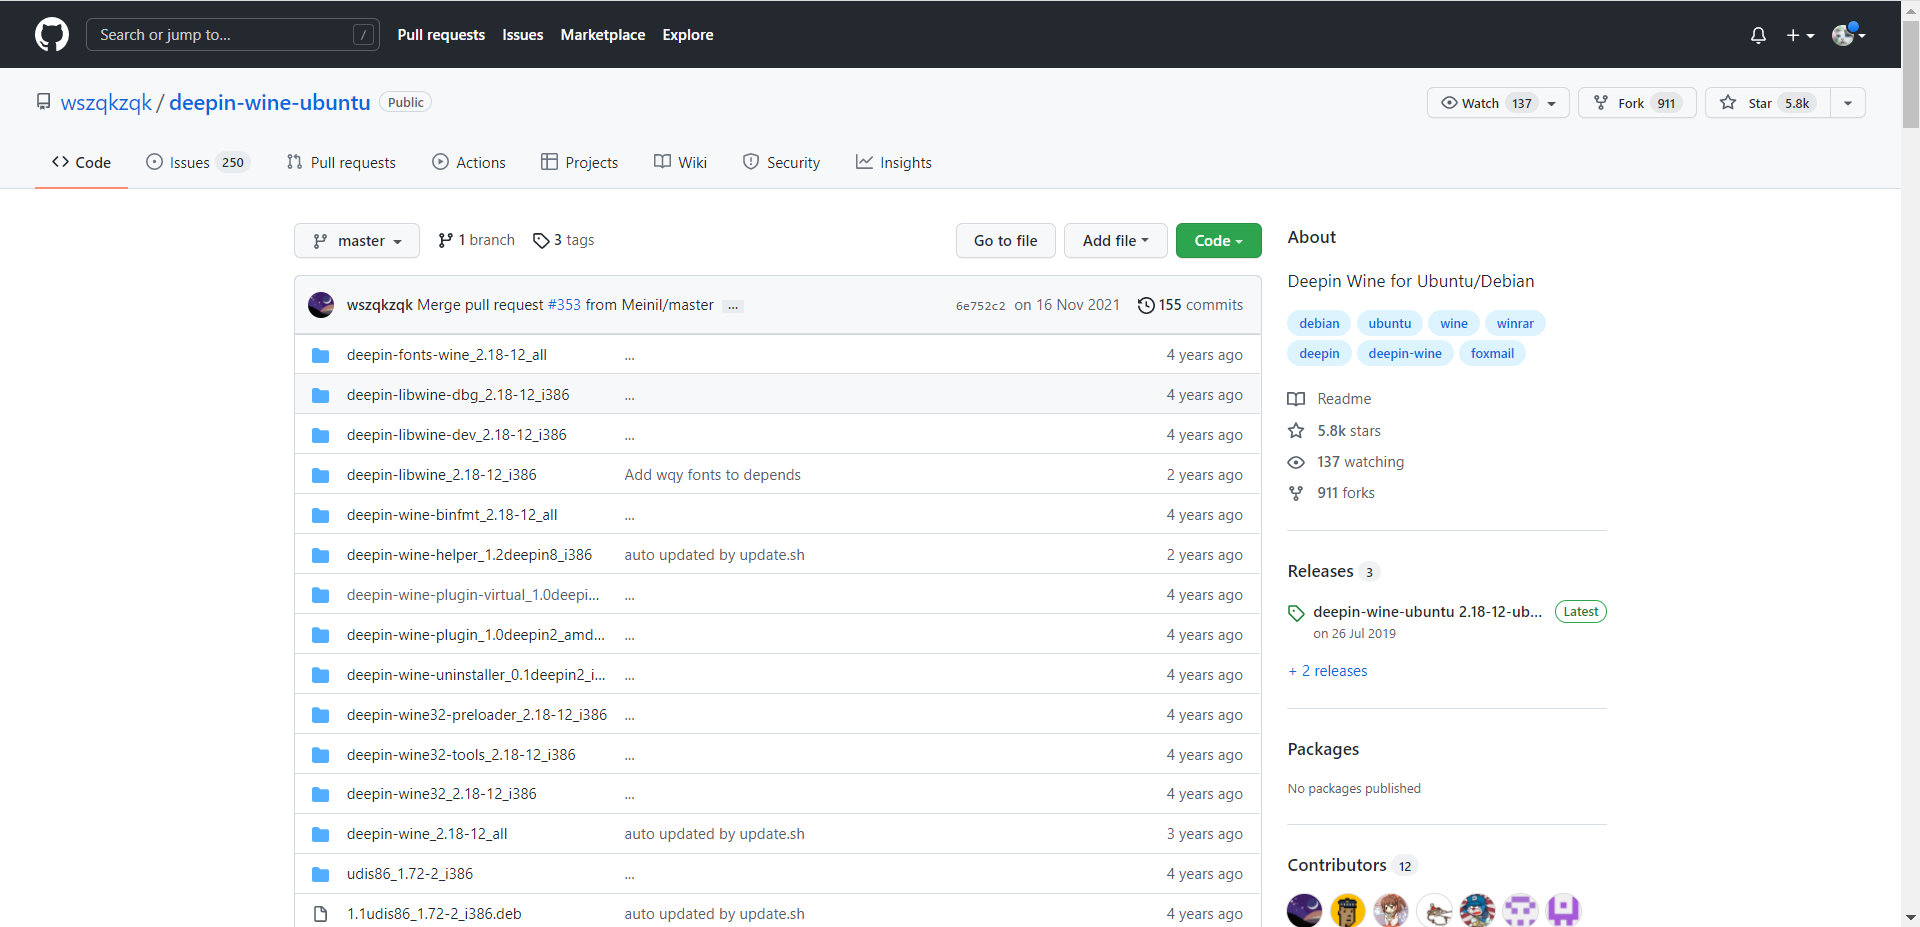Click folder icon for deepin-wine-binfmt_2.18-12_all
This screenshot has height=927, width=1920.
[320, 515]
